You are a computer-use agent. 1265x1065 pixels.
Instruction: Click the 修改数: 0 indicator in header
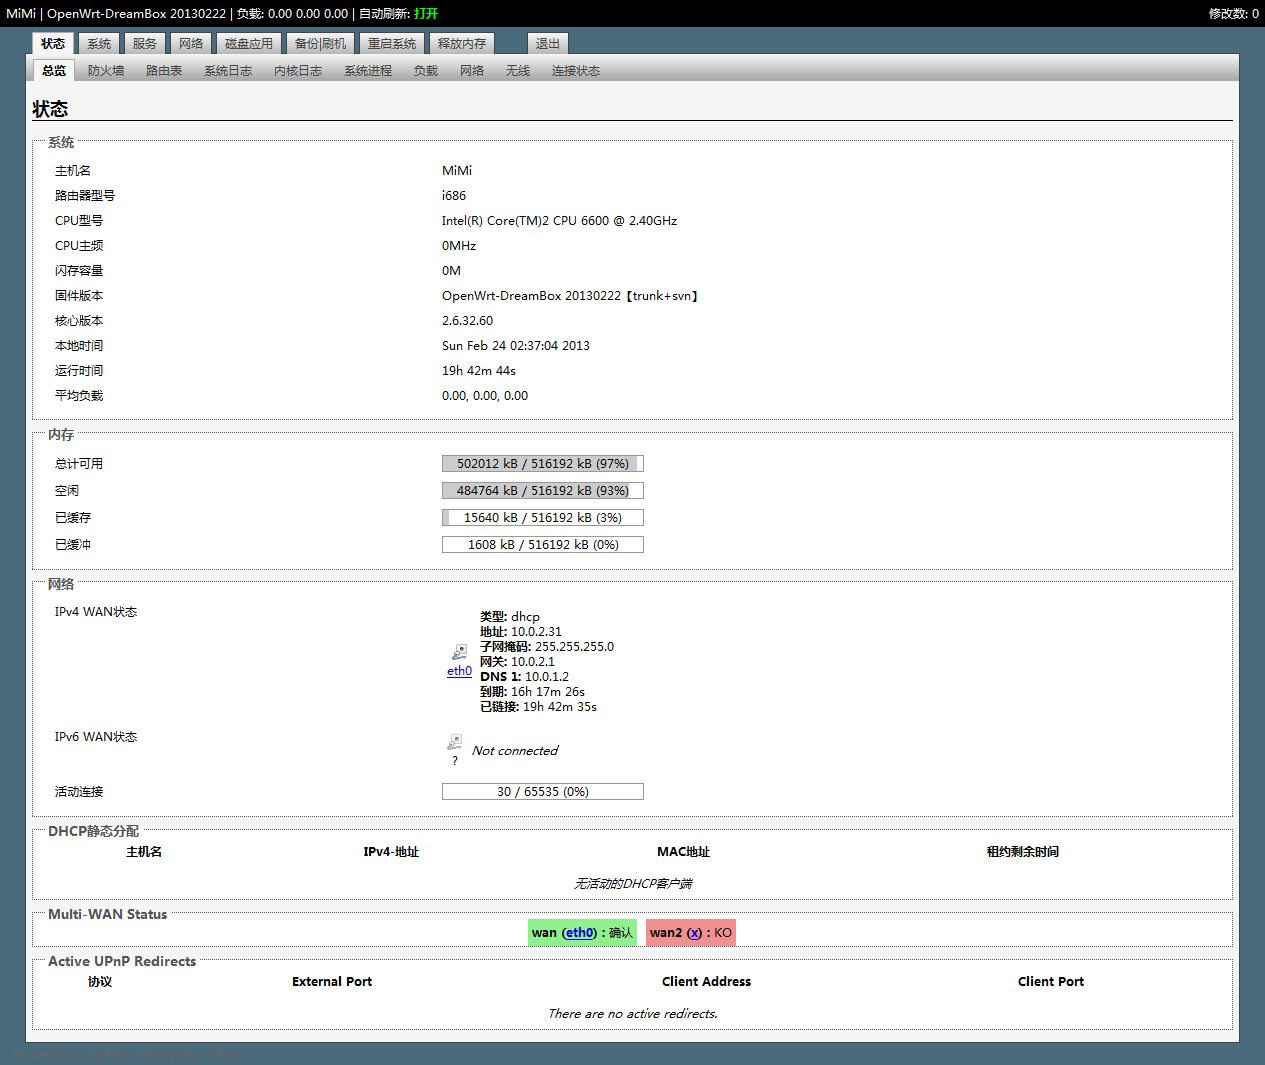click(x=1233, y=14)
